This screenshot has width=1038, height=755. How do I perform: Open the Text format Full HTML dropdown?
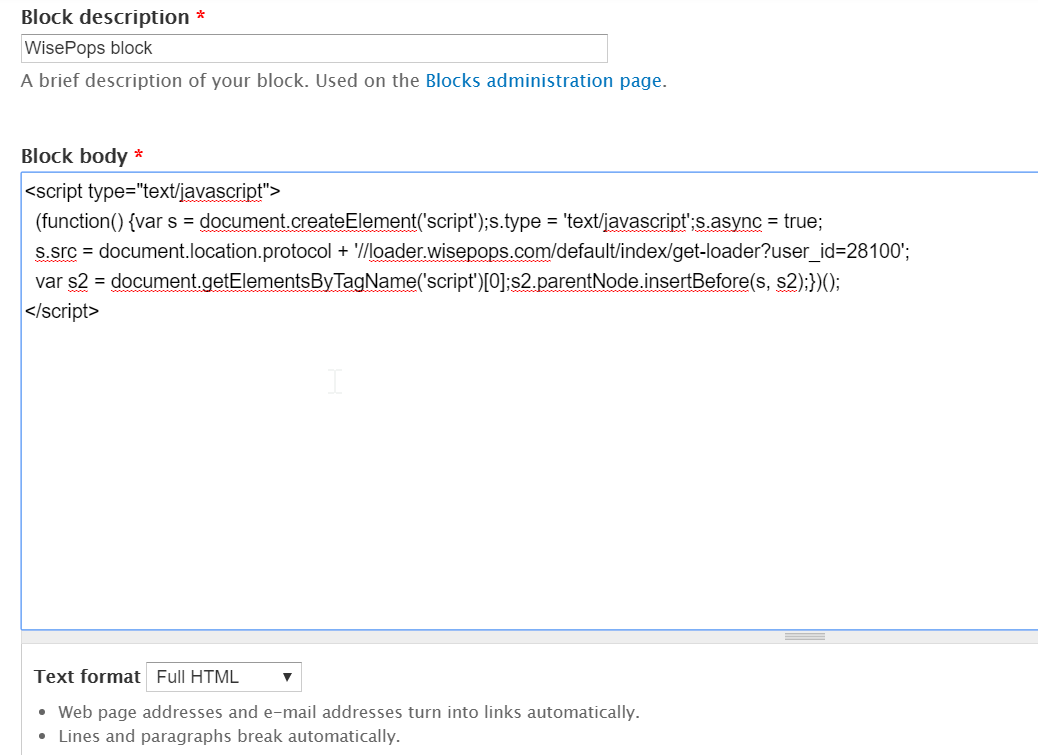(224, 677)
